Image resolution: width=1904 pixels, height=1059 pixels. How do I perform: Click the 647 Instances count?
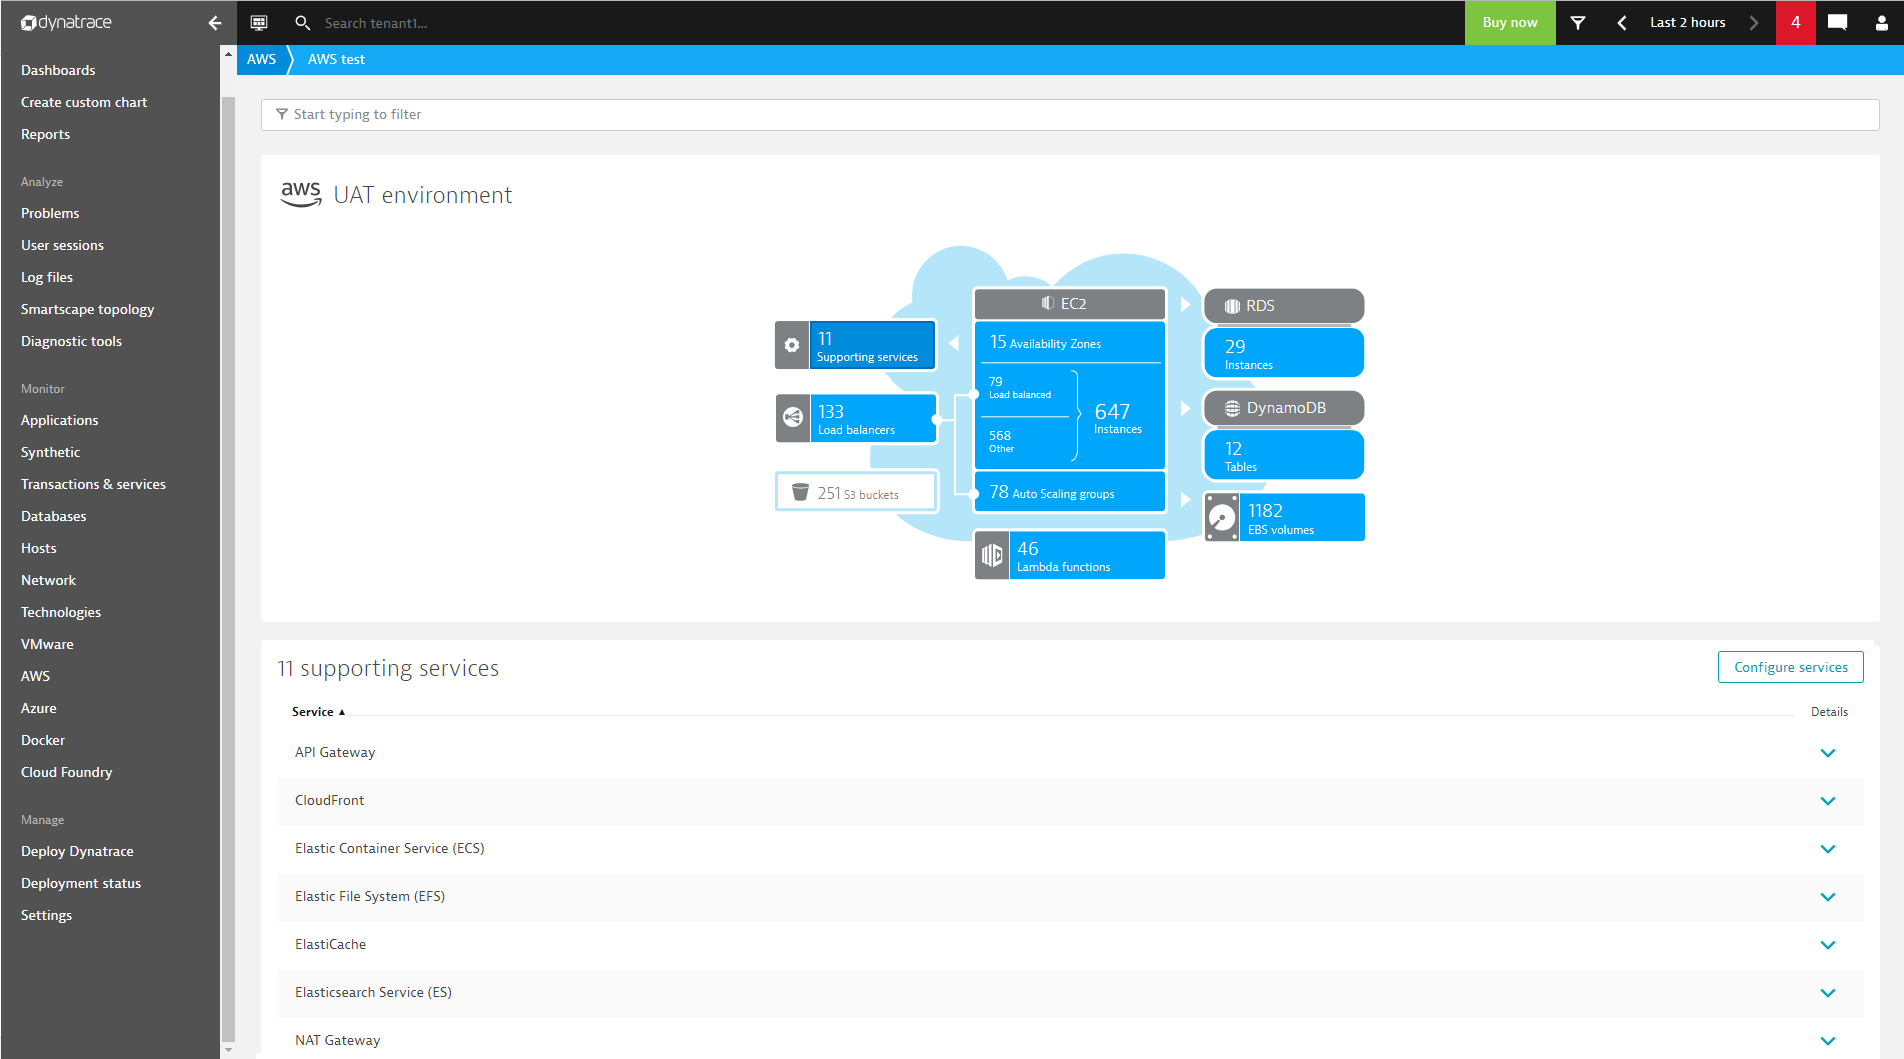(x=1117, y=417)
